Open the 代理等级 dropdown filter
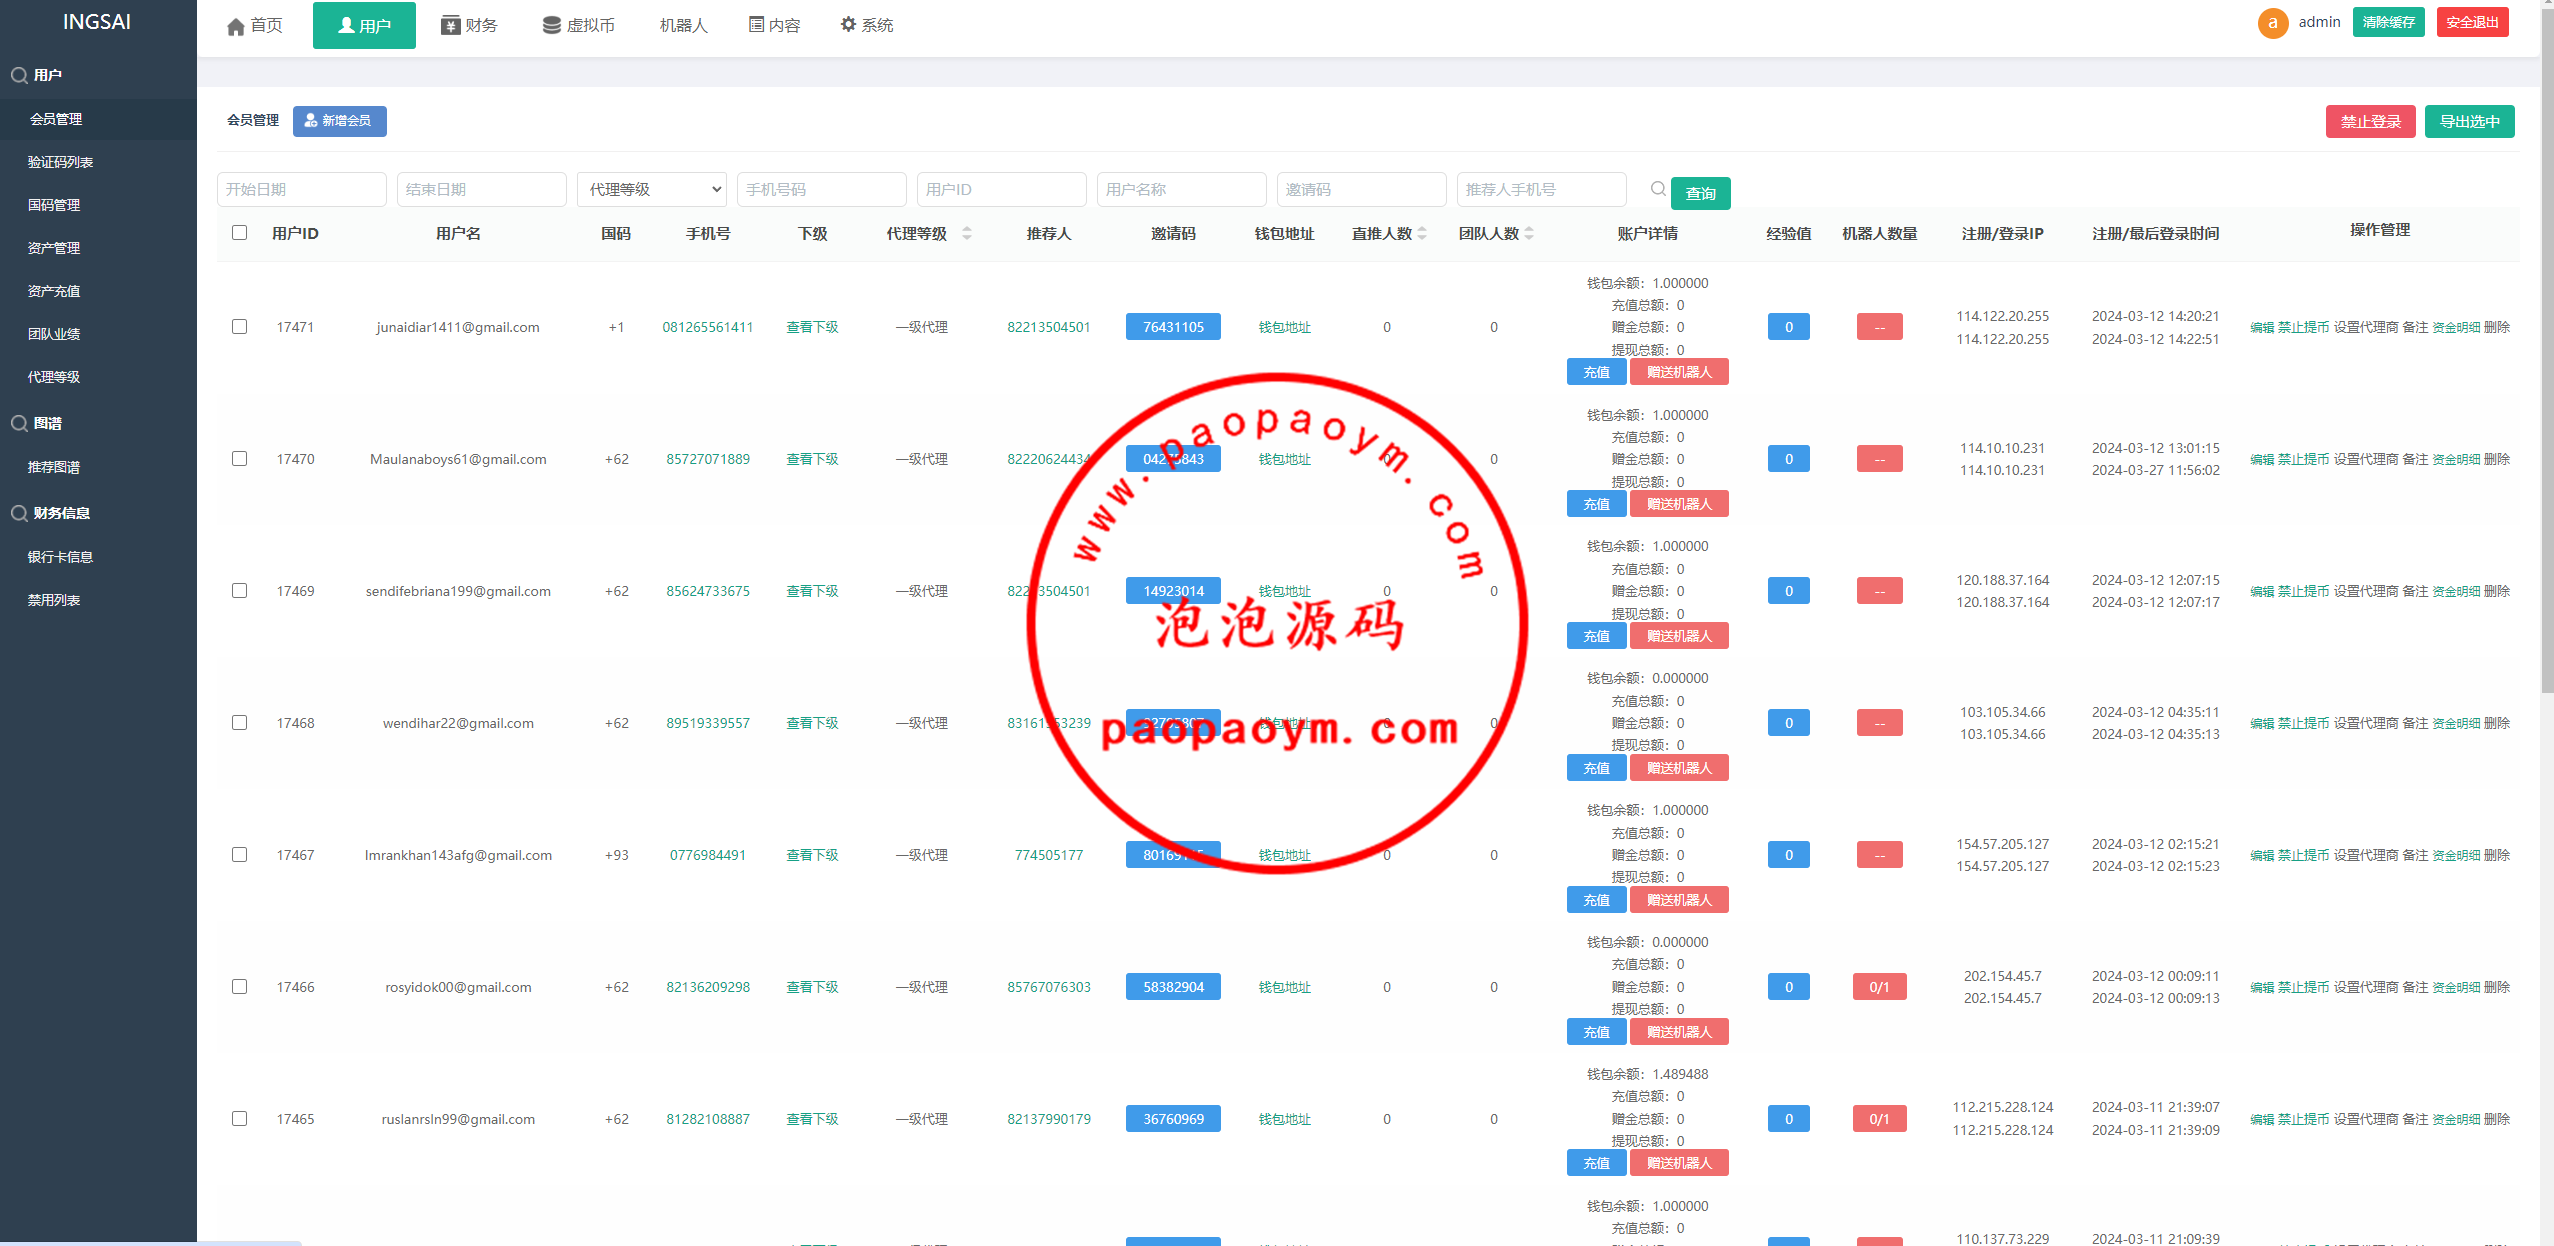This screenshot has width=2554, height=1246. click(x=652, y=189)
